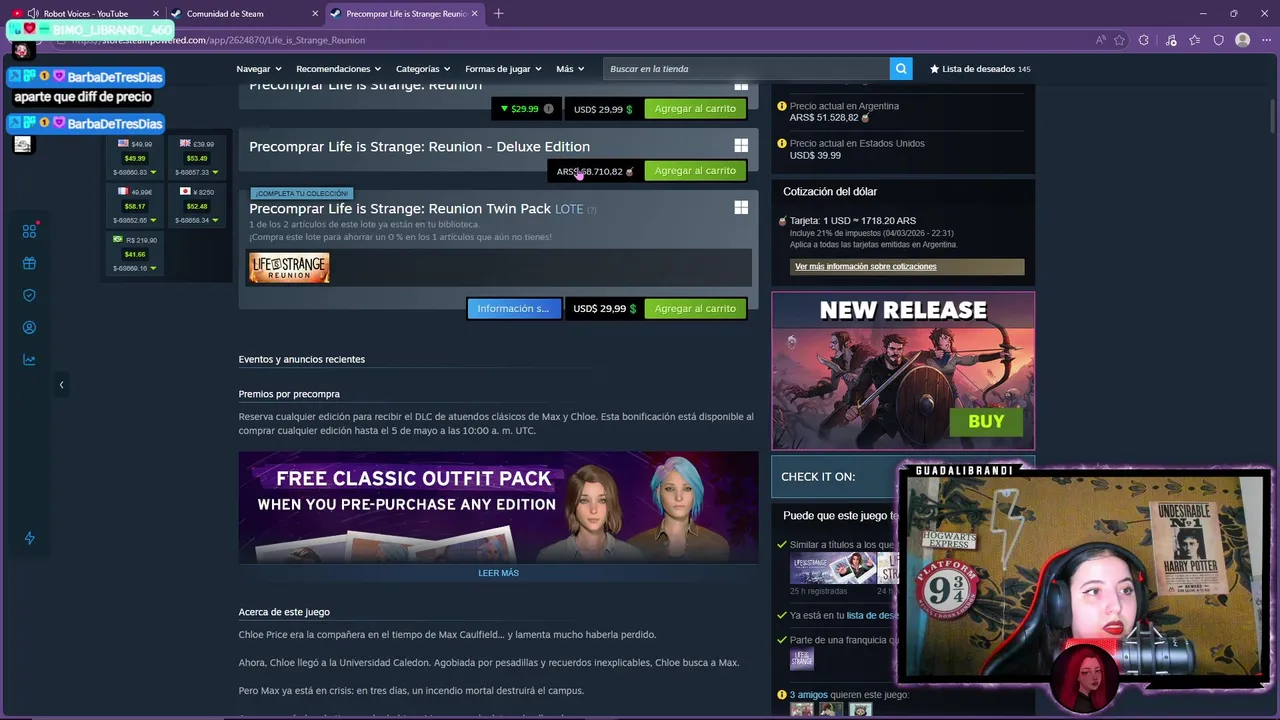Collapse the left sidebar with arrow

coord(61,384)
